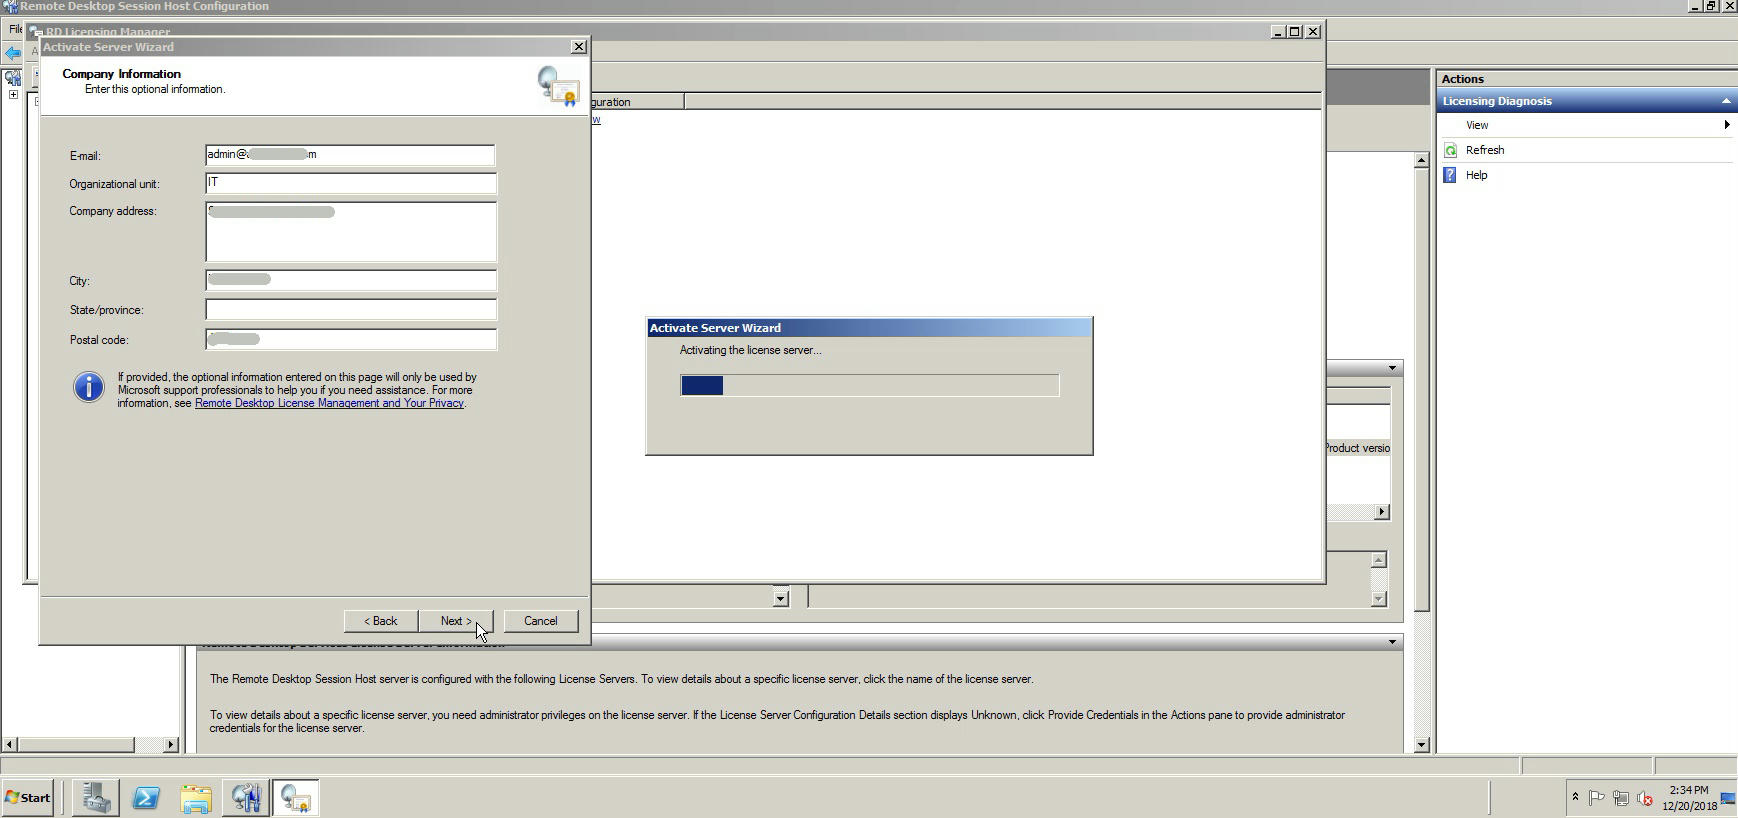Click the Back button in wizard
The height and width of the screenshot is (818, 1738).
[380, 621]
